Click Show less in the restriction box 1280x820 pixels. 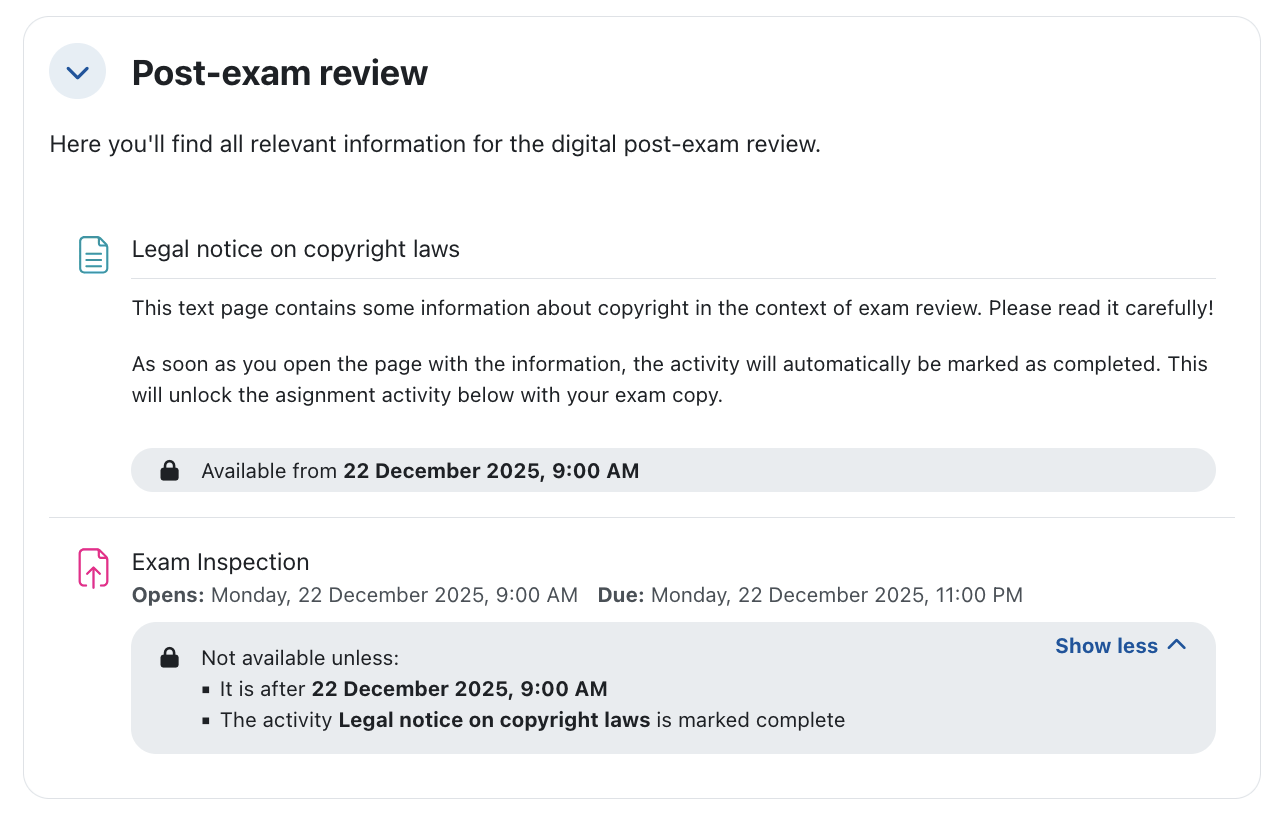pos(1106,646)
